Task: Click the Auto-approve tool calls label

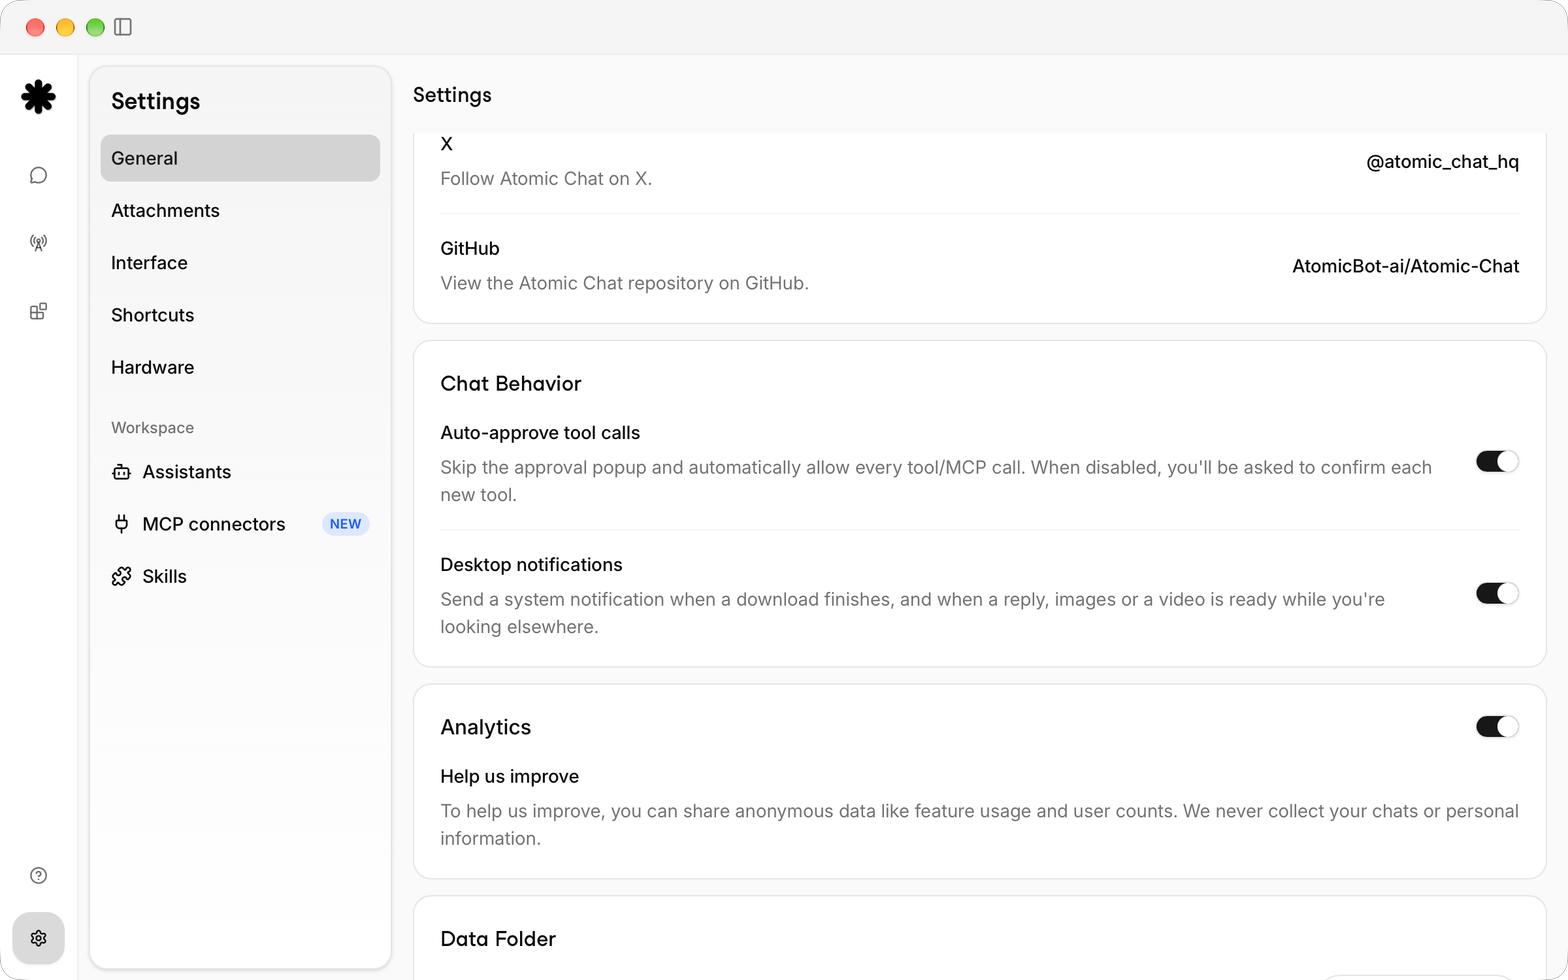Action: coord(540,433)
